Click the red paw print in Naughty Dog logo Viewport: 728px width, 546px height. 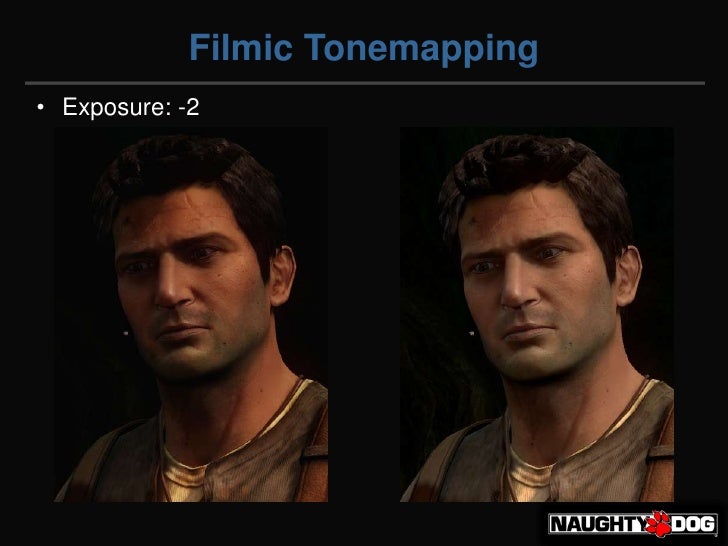click(658, 523)
